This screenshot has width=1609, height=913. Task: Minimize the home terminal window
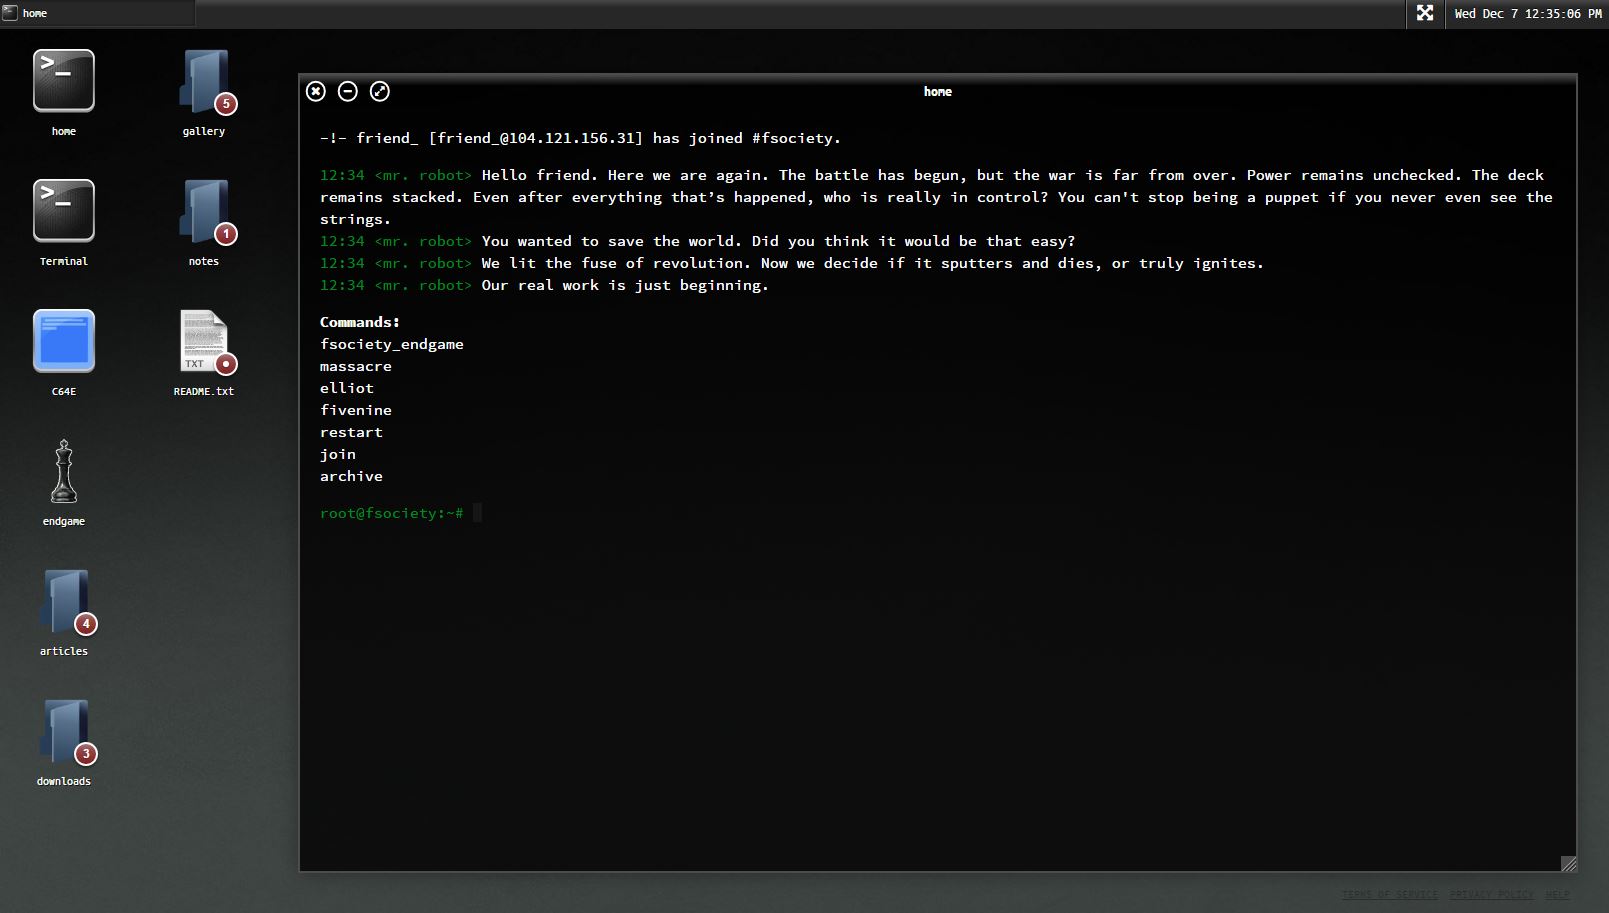[348, 91]
